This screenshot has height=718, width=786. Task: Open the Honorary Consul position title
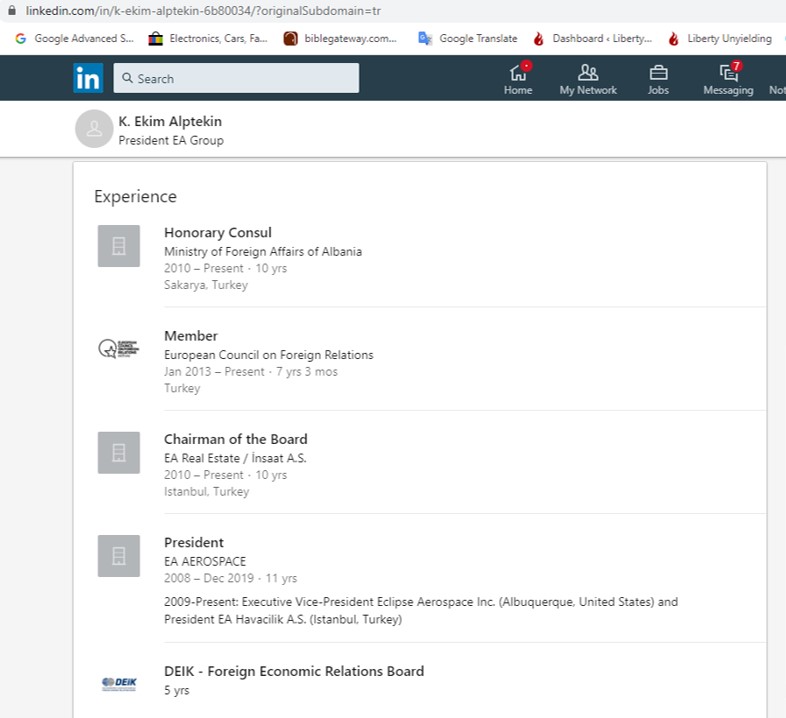point(218,233)
